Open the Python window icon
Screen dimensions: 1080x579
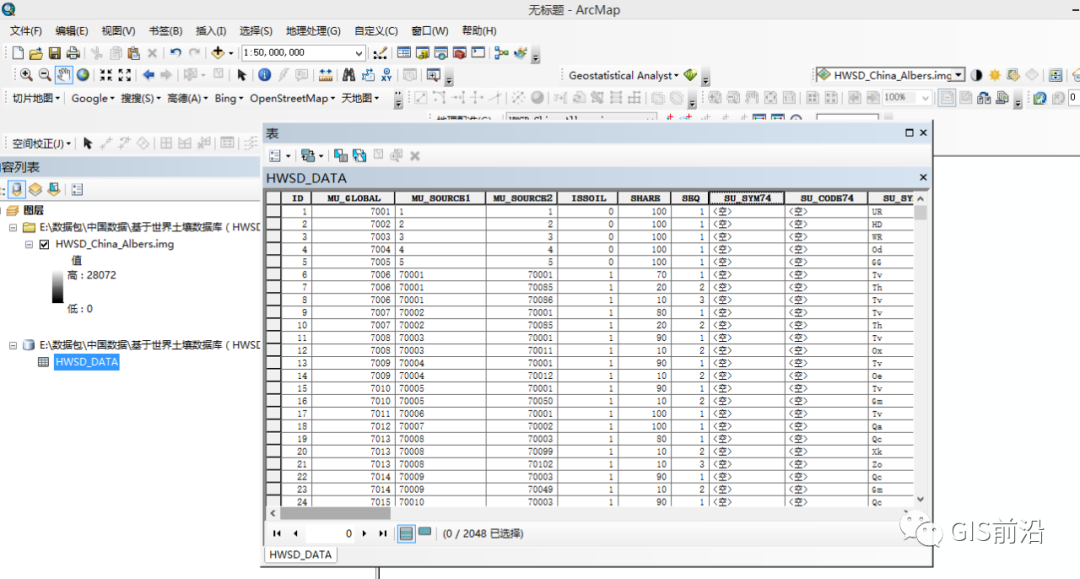478,53
